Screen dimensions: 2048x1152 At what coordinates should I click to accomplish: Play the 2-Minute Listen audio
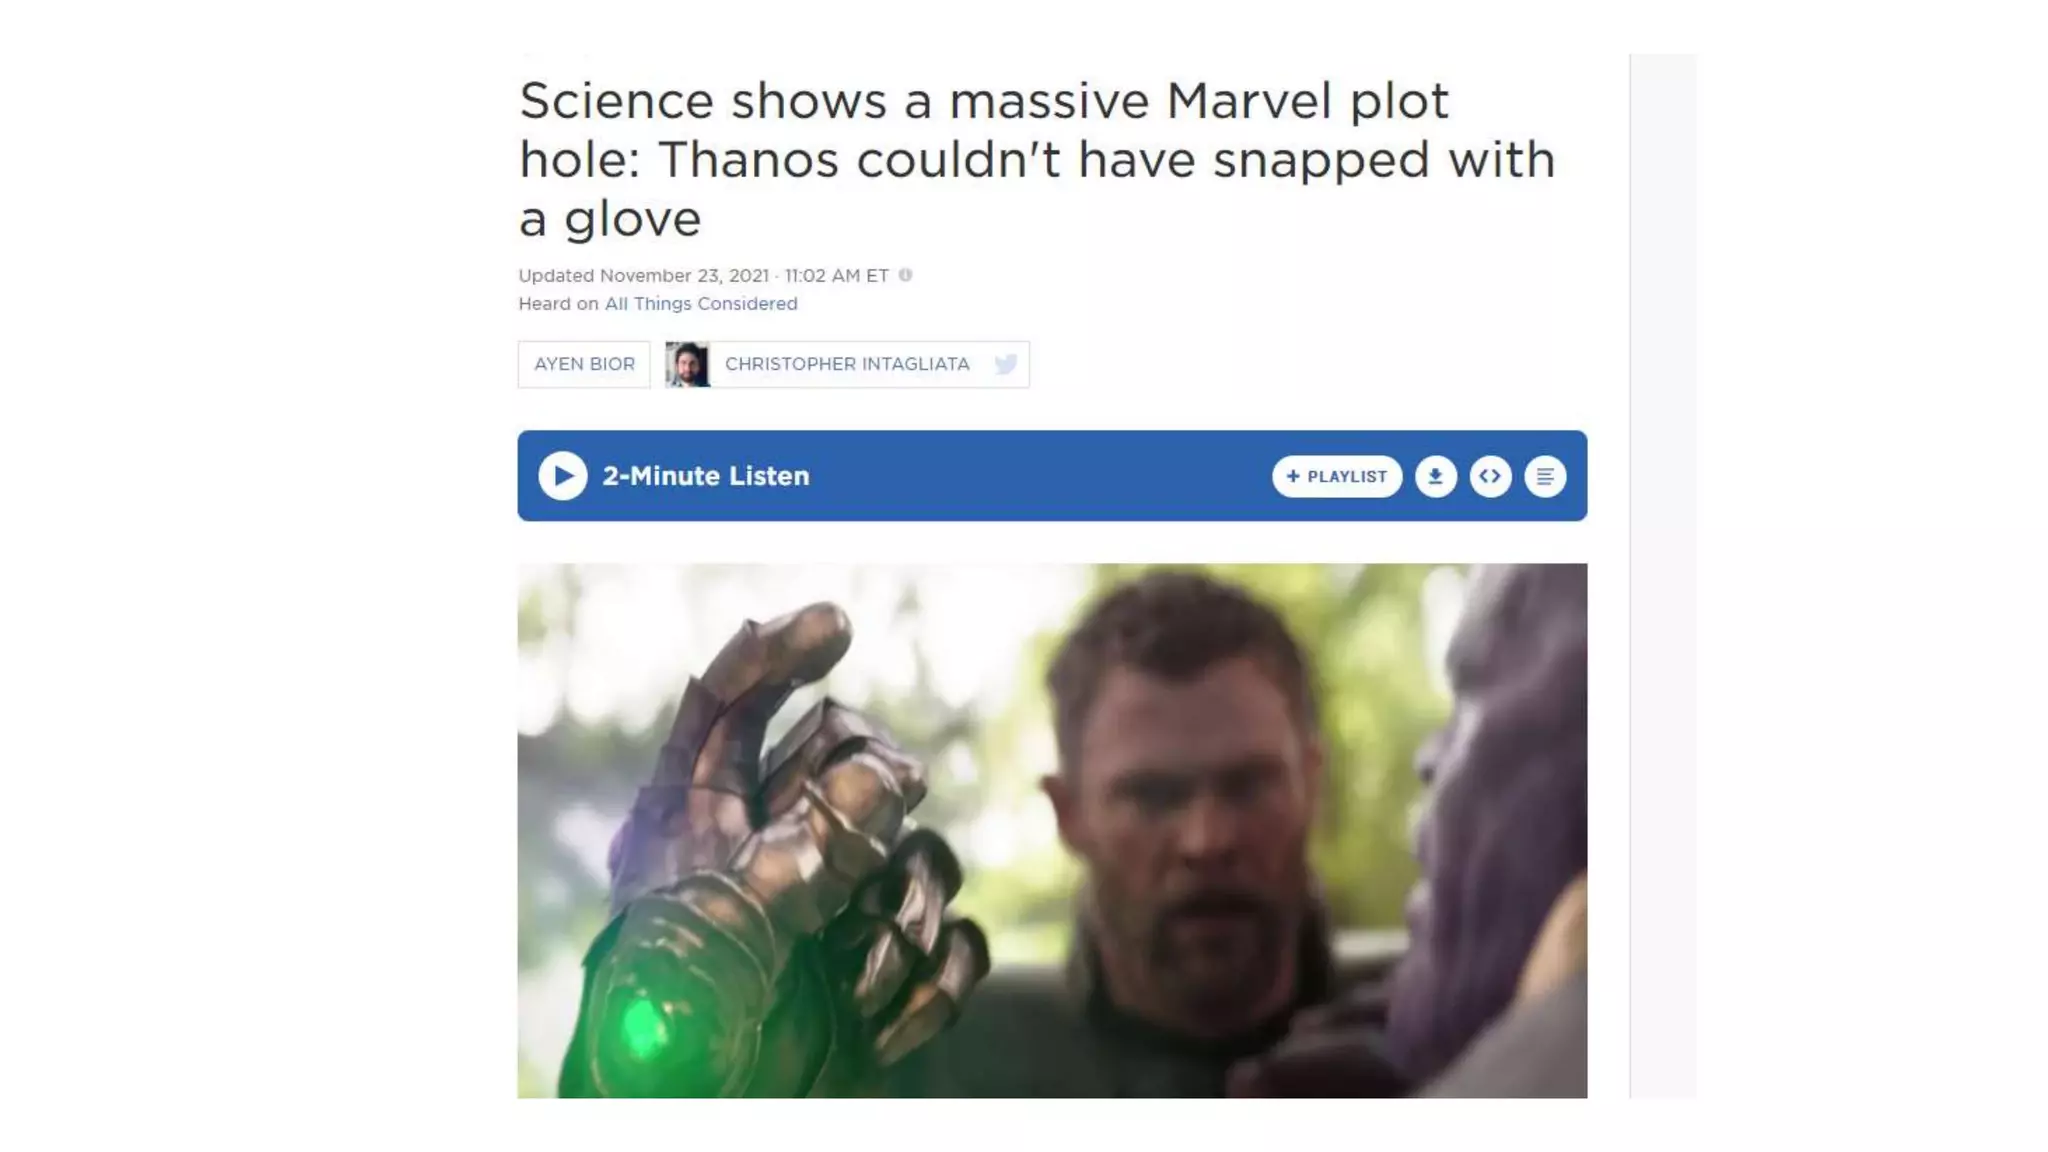click(563, 476)
